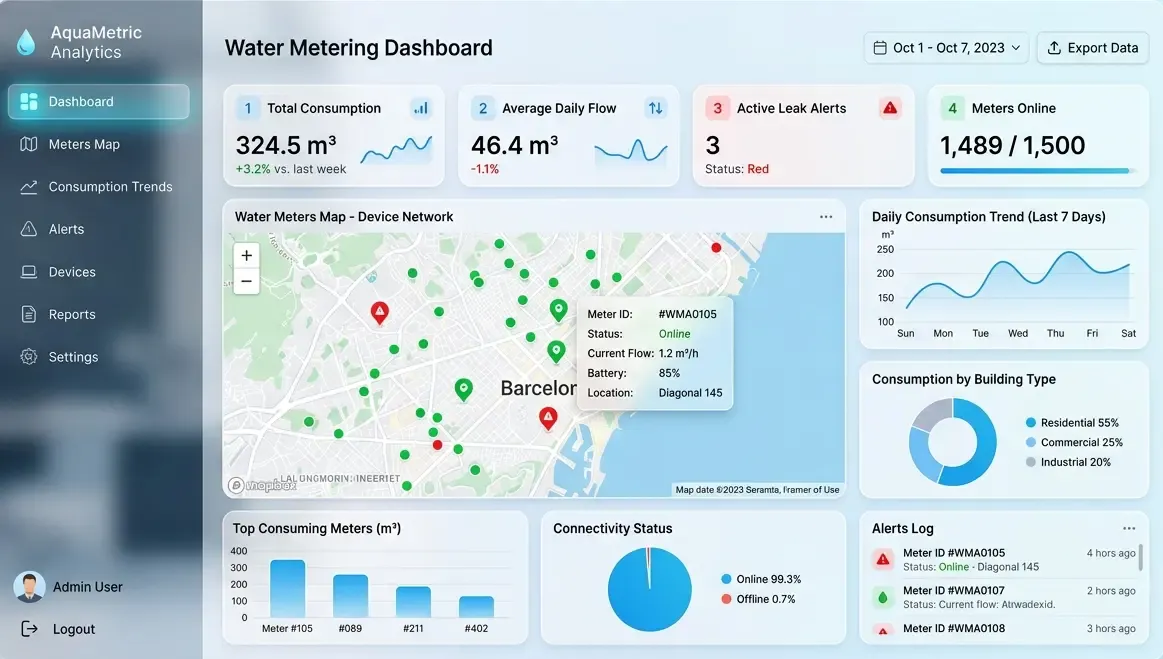Click the Export Data button
Viewport: 1163px width, 659px height.
(1093, 47)
